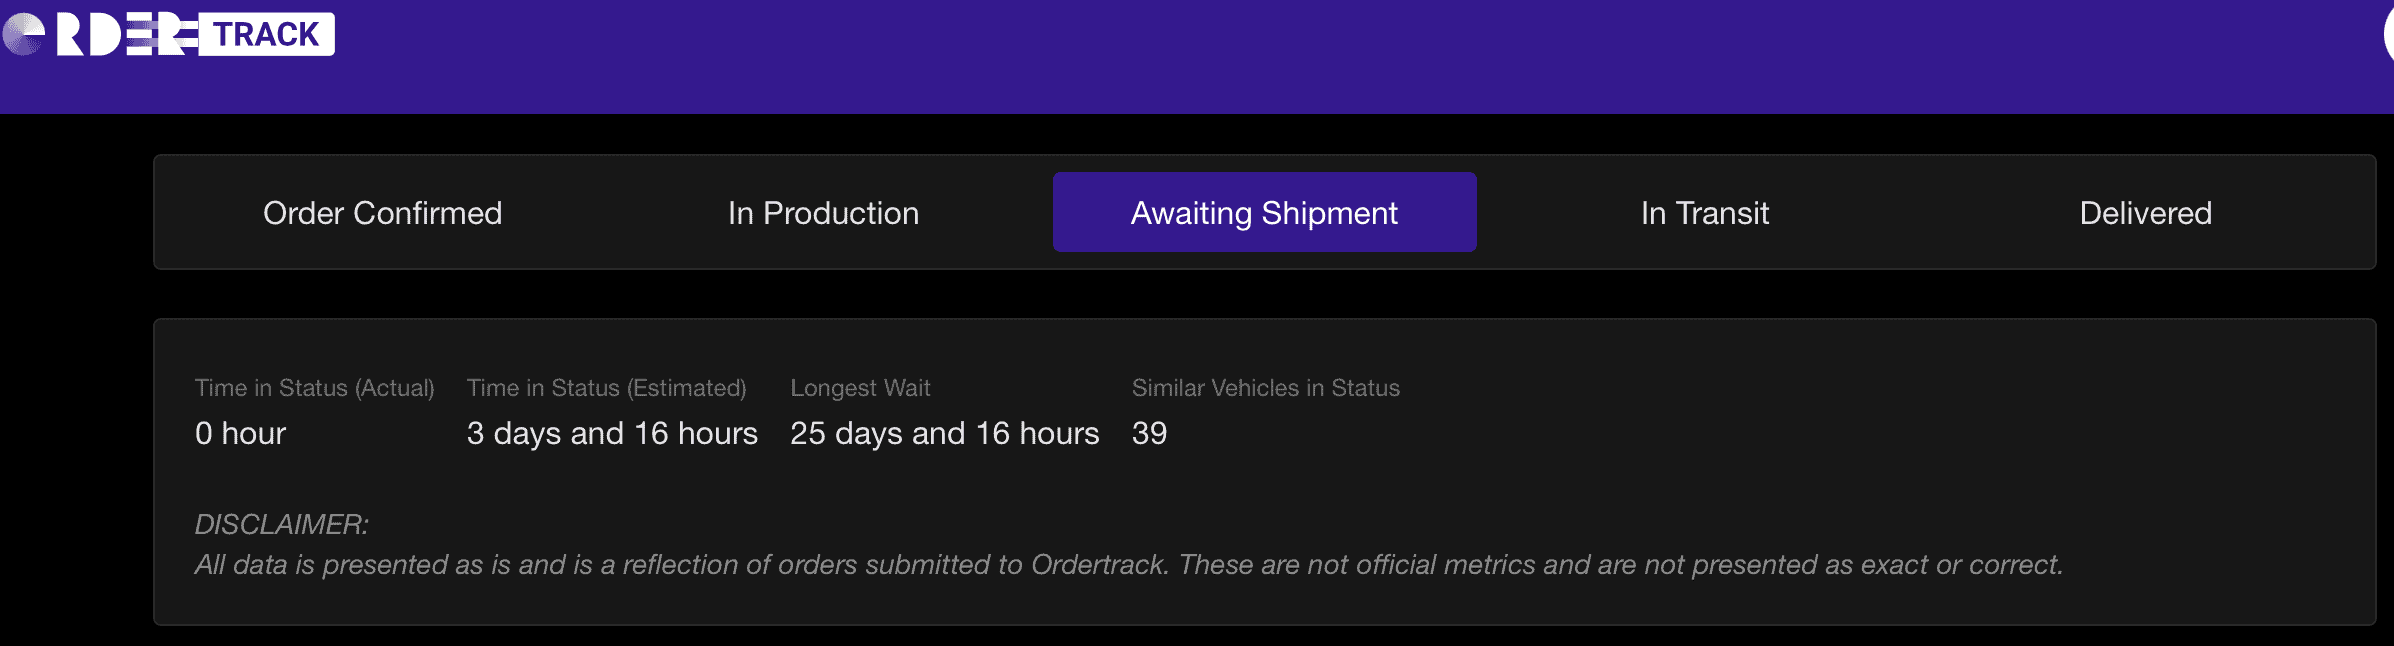Select the similar vehicles count "39"
Viewport: 2394px width, 646px height.
tap(1149, 433)
